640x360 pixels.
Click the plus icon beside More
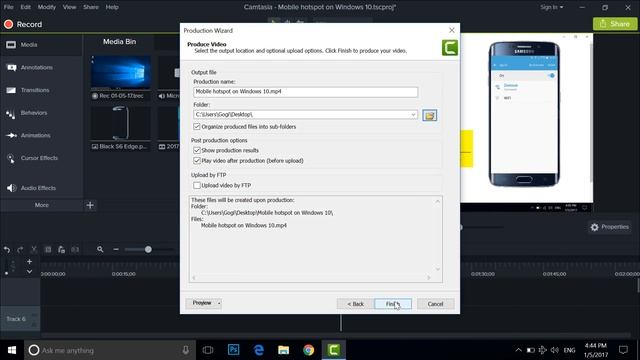90,205
